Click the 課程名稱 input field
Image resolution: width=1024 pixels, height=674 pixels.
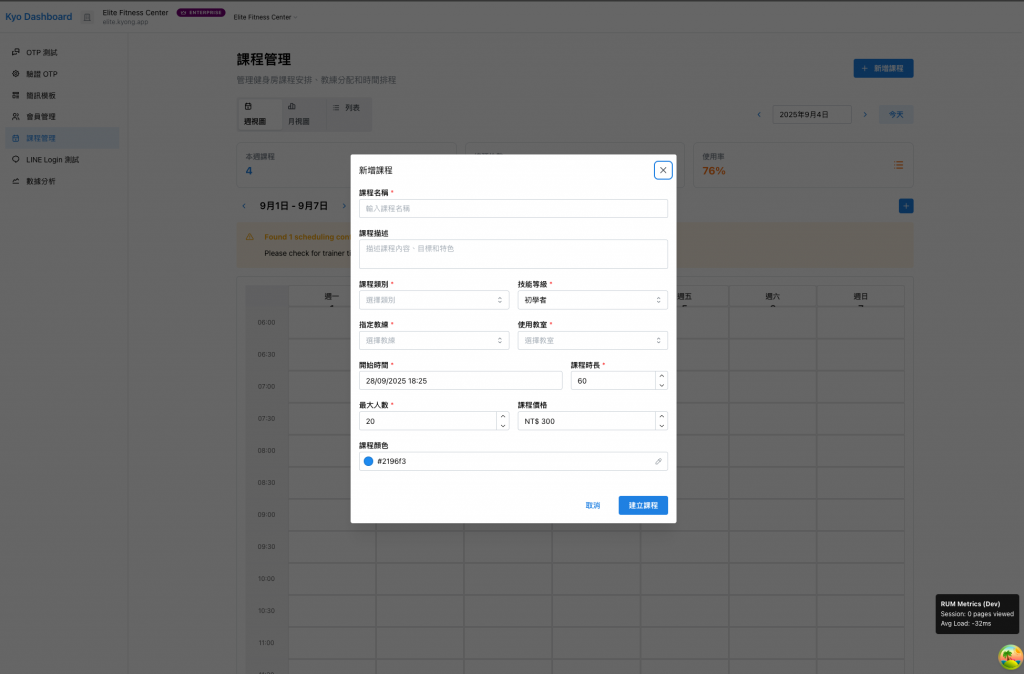513,208
